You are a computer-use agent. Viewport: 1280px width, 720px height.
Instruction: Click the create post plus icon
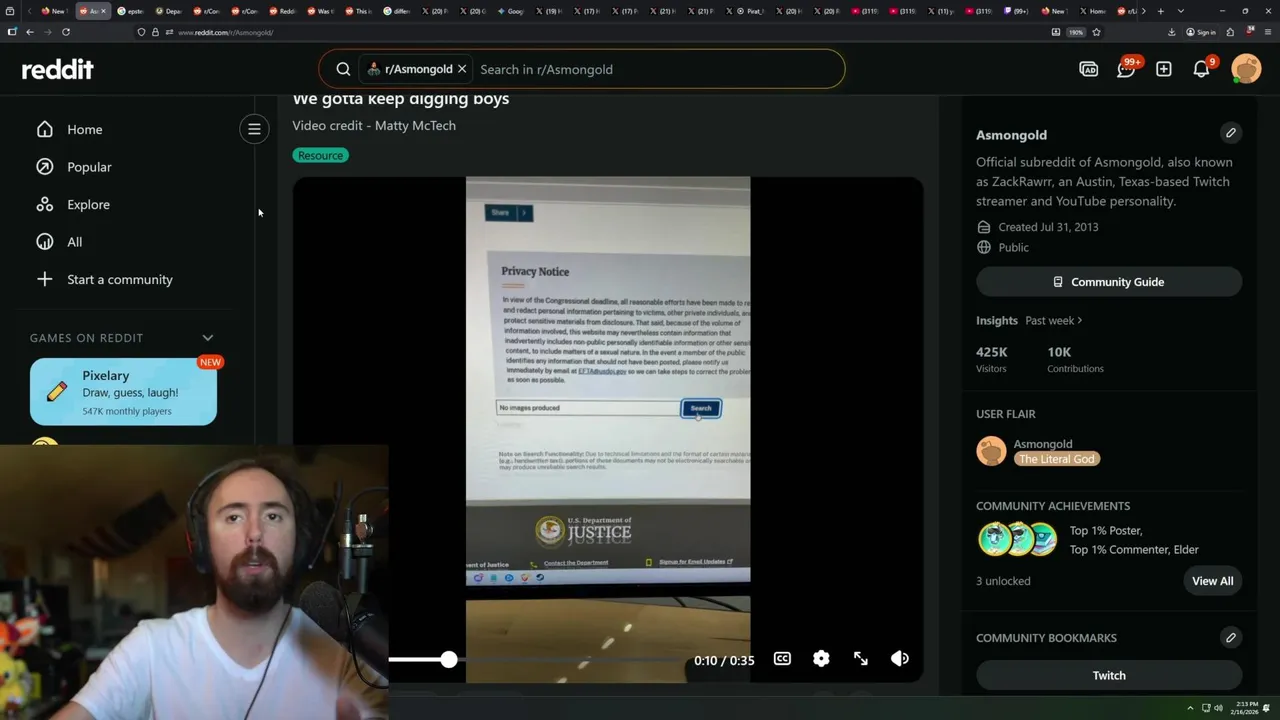tap(1164, 69)
